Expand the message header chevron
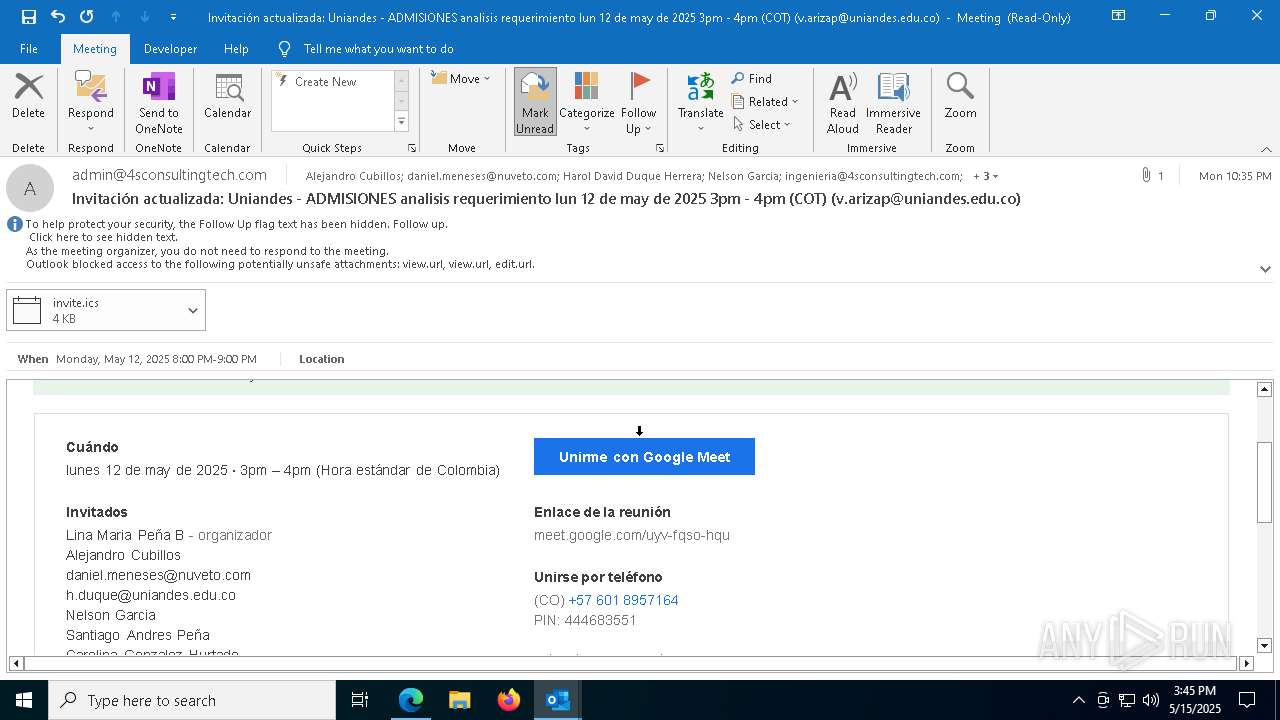This screenshot has height=720, width=1280. click(x=1265, y=268)
